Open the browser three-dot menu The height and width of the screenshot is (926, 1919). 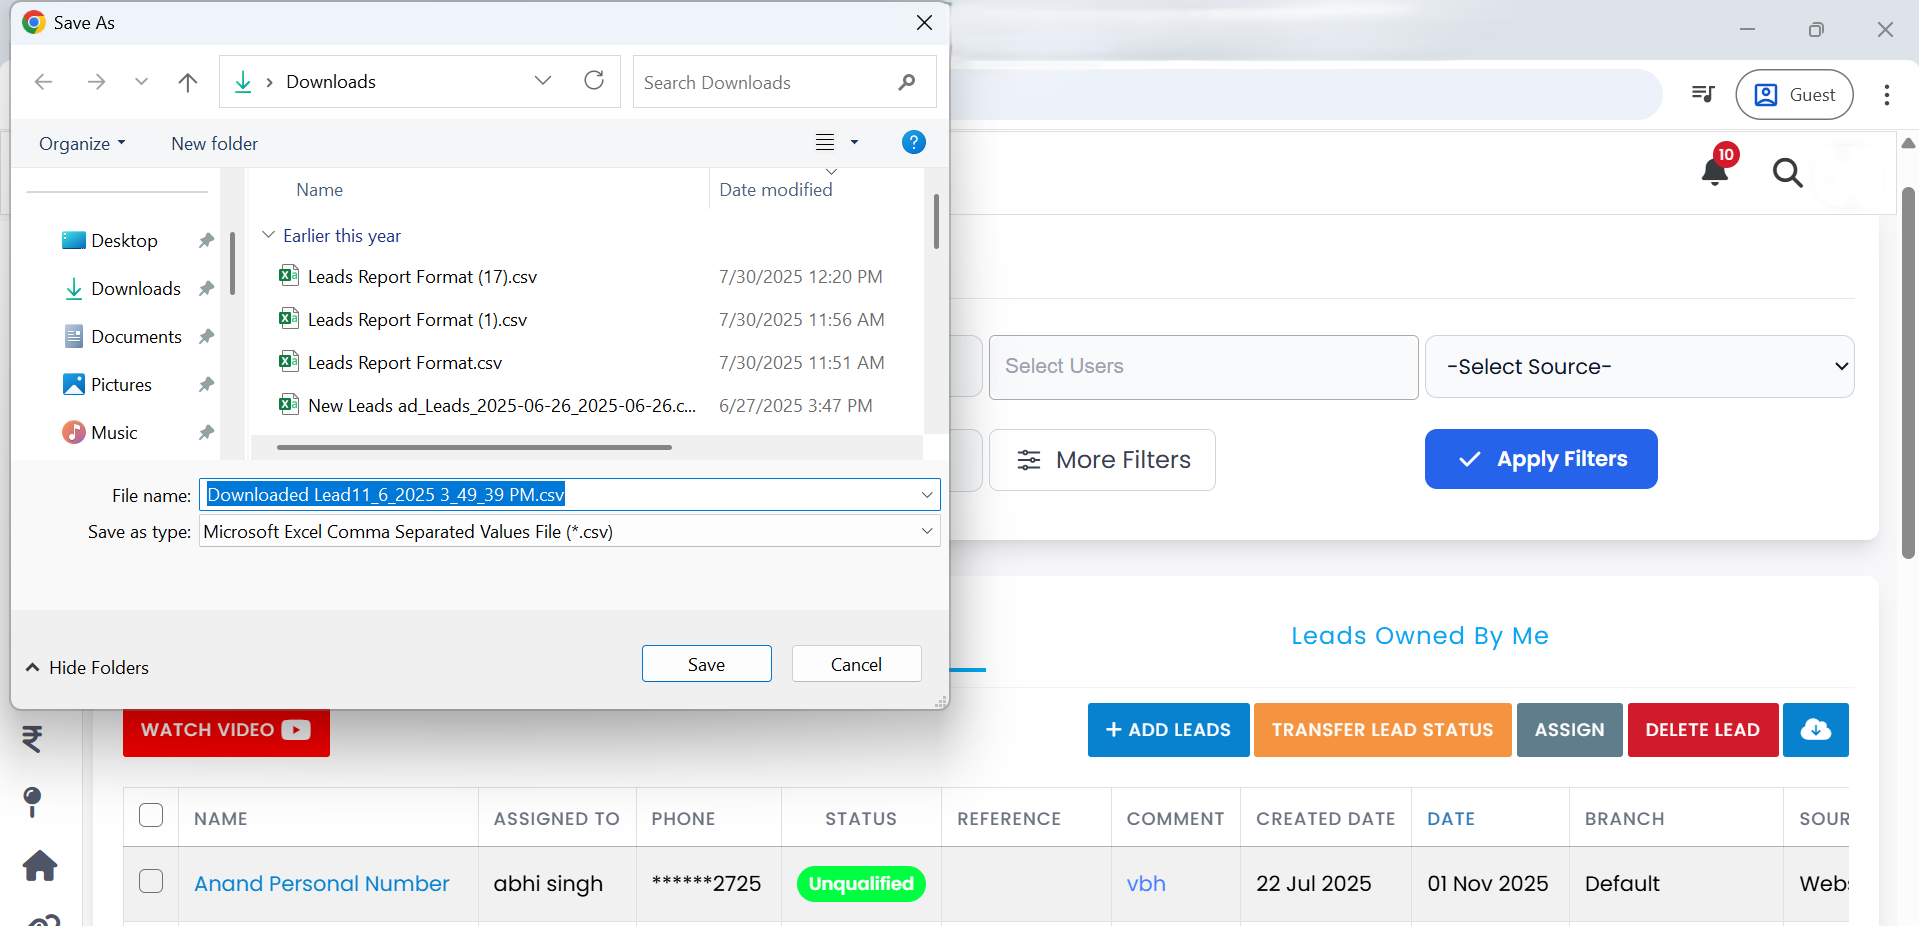pyautogui.click(x=1886, y=94)
